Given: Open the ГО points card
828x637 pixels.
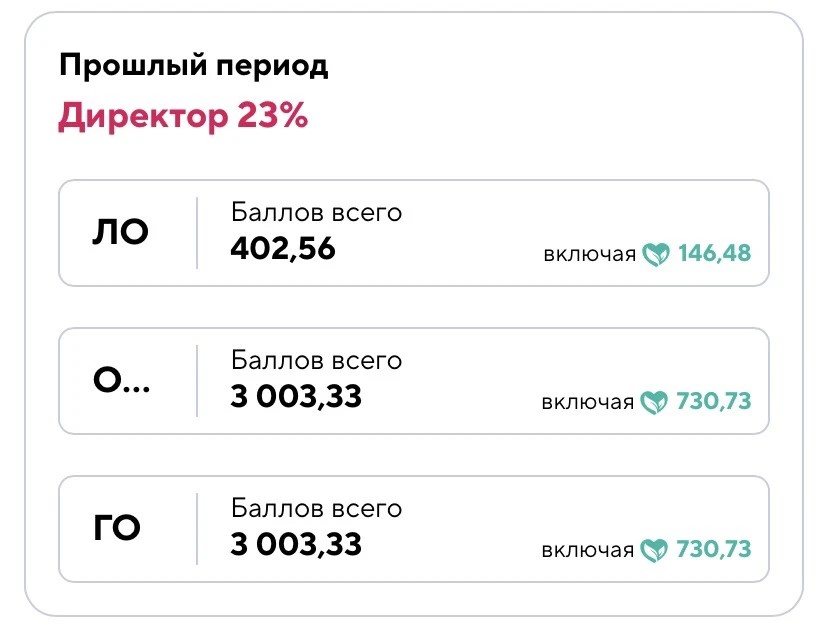Looking at the screenshot, I should pyautogui.click(x=413, y=529).
